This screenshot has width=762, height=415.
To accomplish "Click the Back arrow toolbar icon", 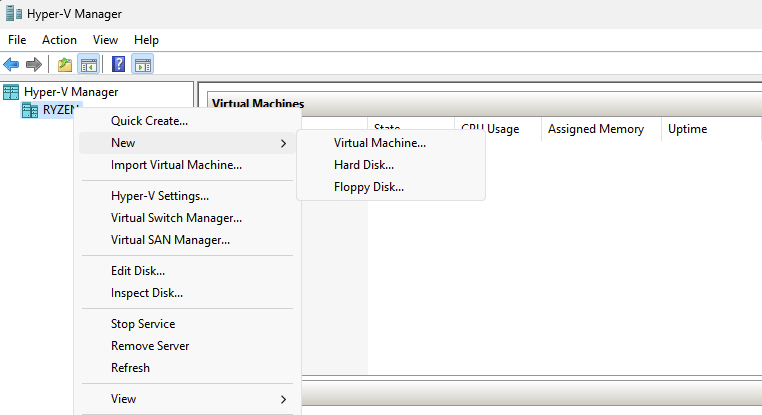I will pos(12,65).
